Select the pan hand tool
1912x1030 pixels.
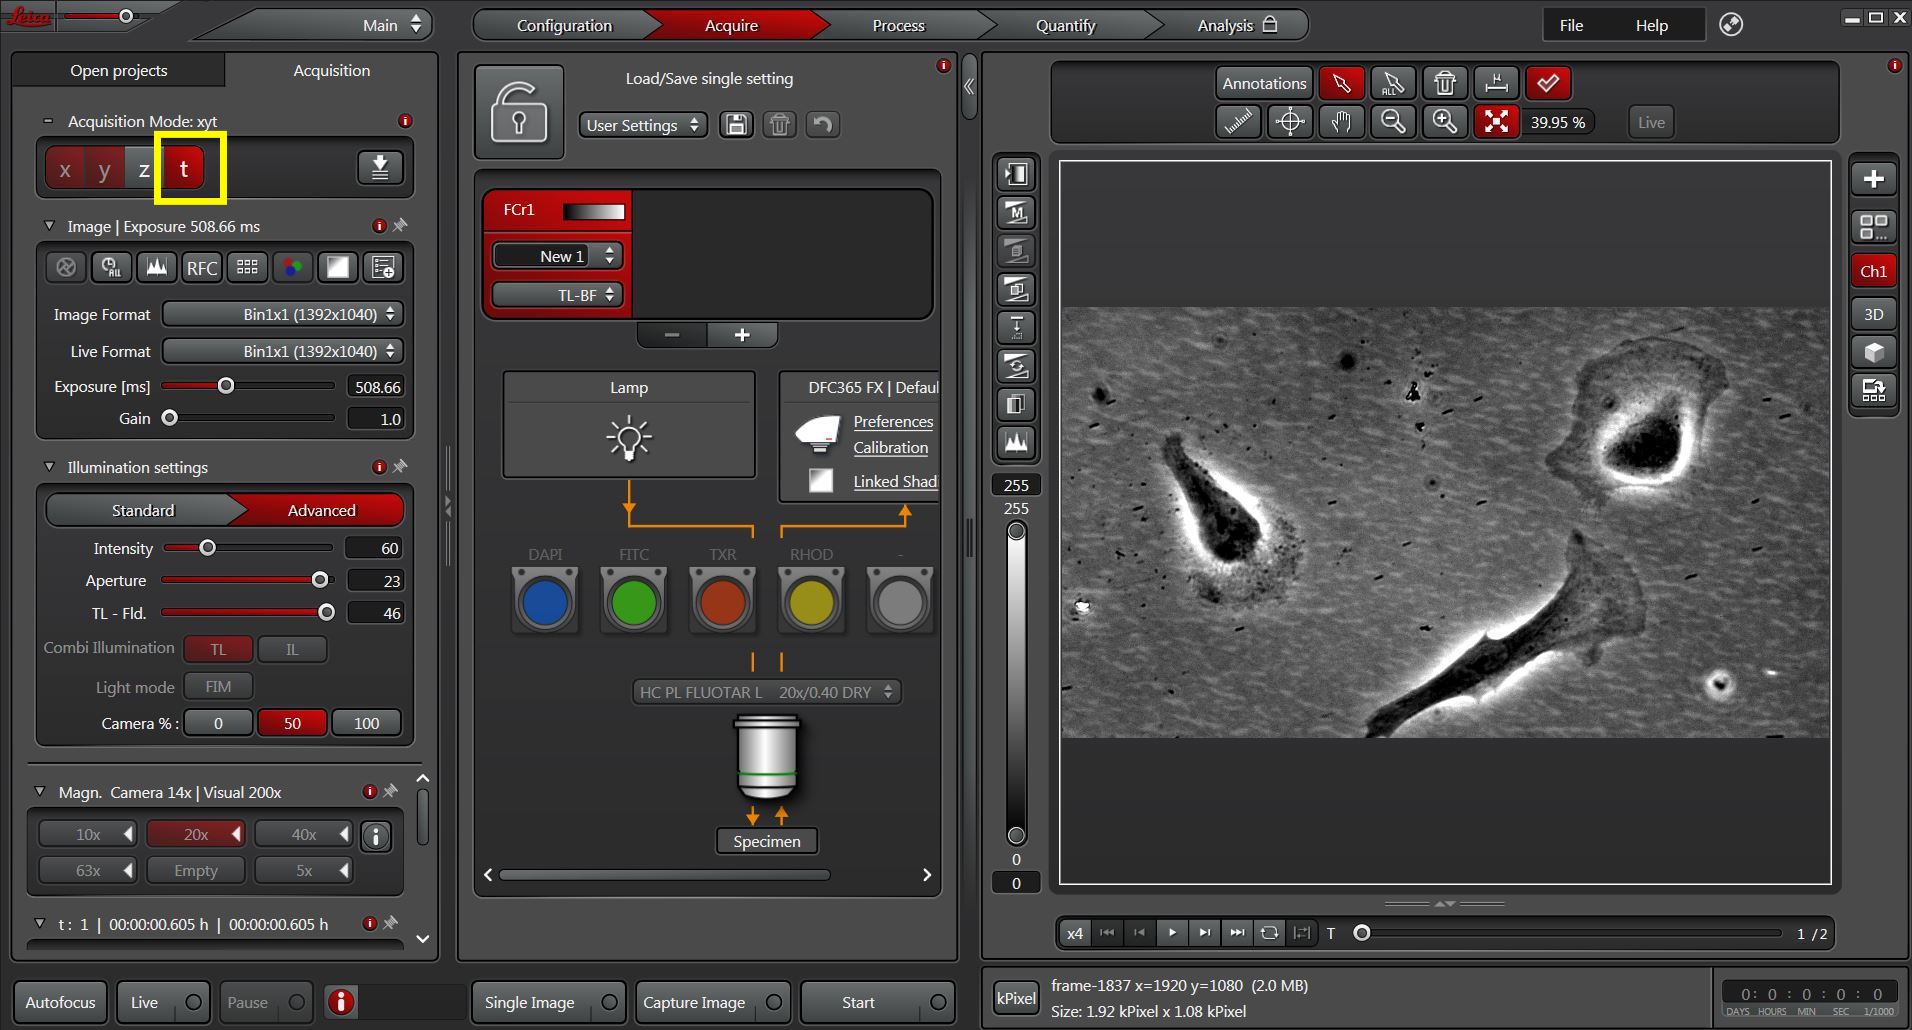pos(1341,122)
